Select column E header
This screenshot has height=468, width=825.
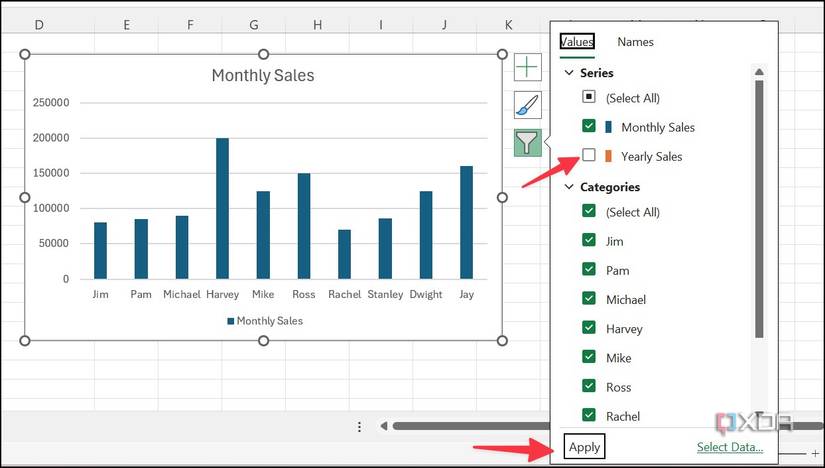(126, 25)
